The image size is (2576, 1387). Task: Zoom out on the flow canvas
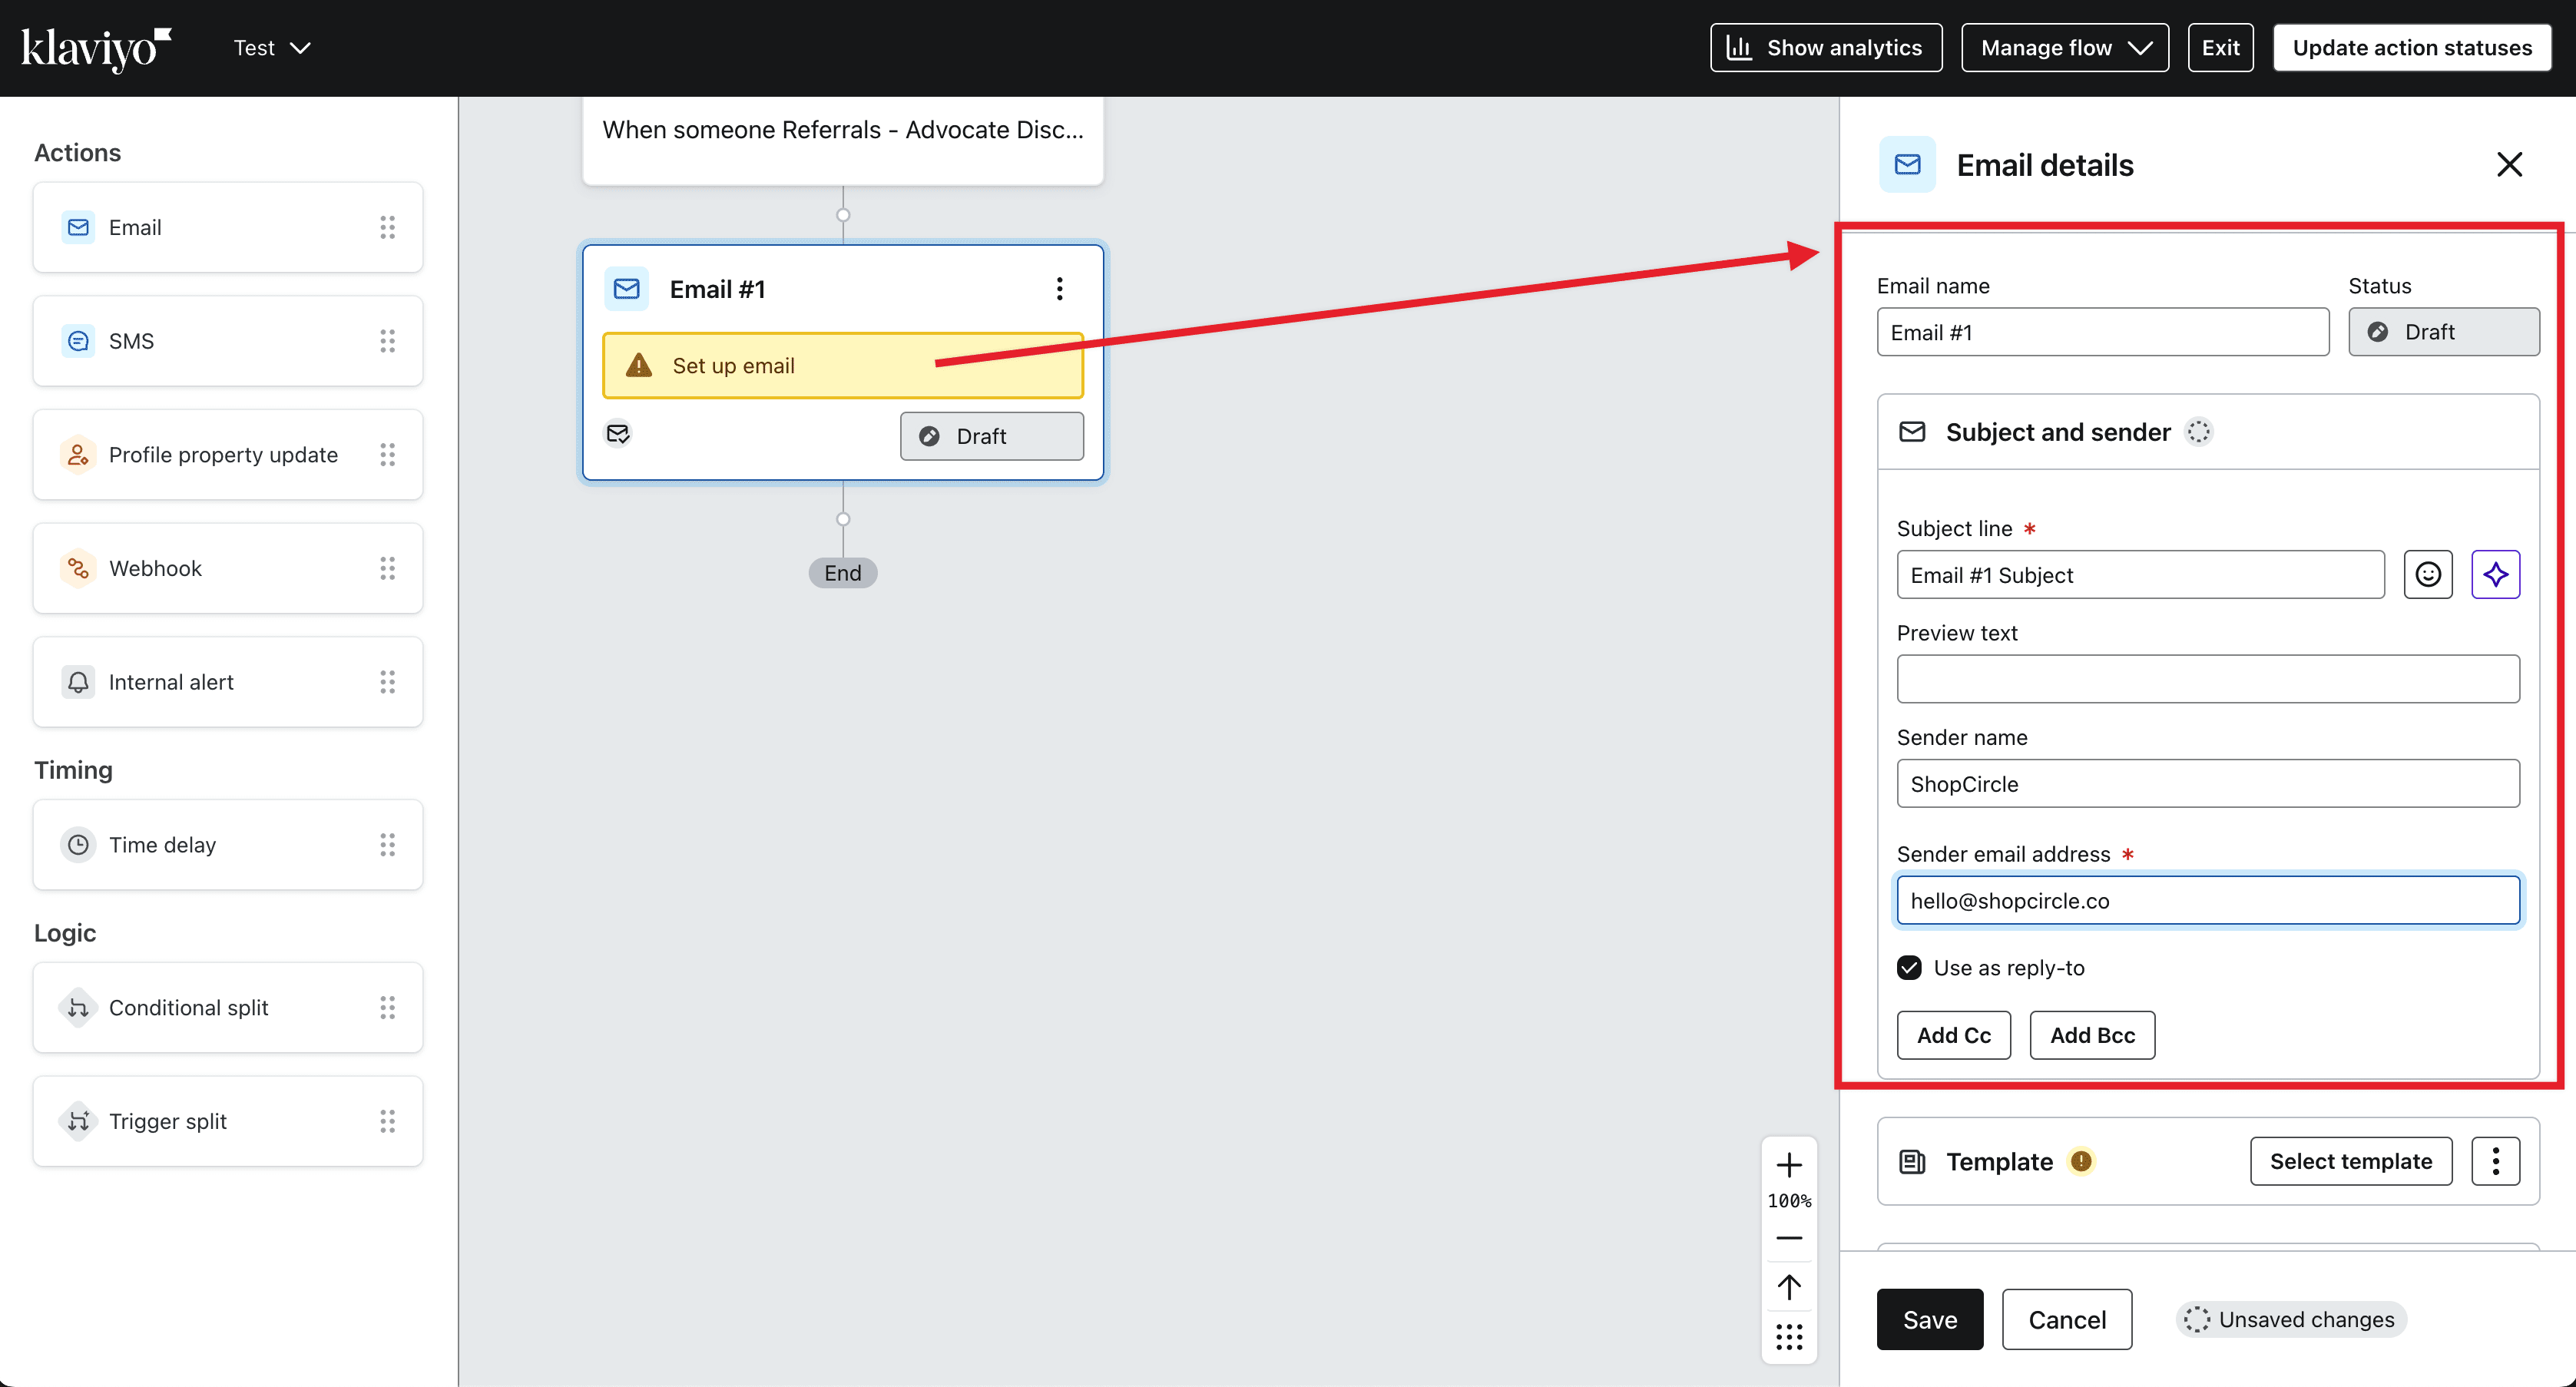[x=1788, y=1238]
